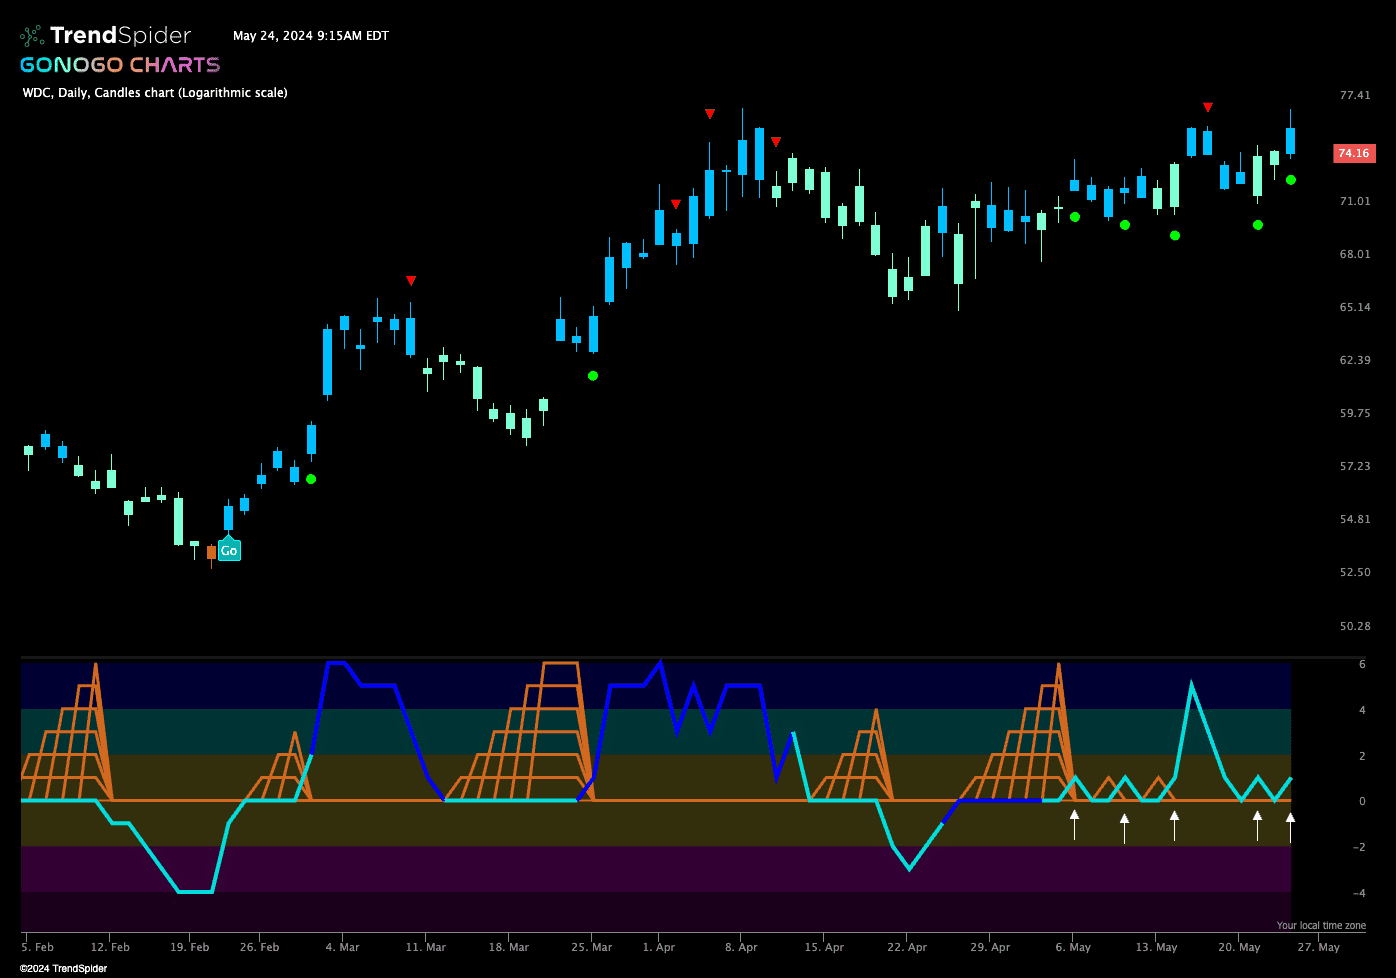Click the GONOGO CHARTS title

120,65
